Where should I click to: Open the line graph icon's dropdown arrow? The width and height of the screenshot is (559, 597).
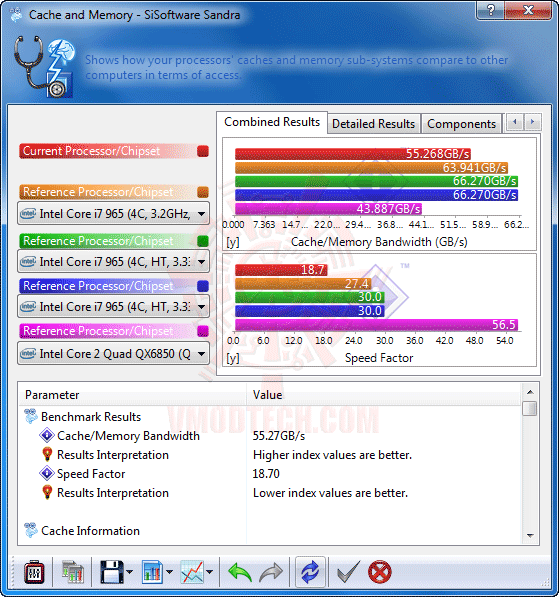tap(209, 571)
